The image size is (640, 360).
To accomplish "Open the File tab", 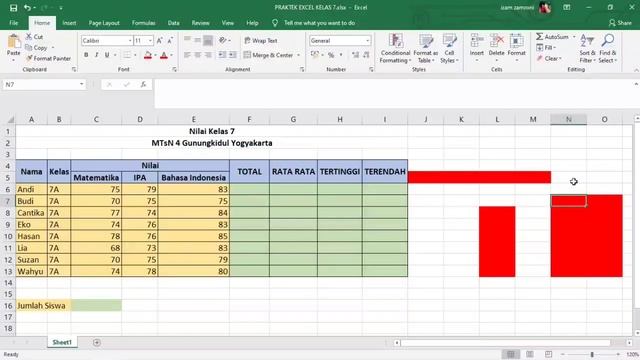I will click(13, 23).
